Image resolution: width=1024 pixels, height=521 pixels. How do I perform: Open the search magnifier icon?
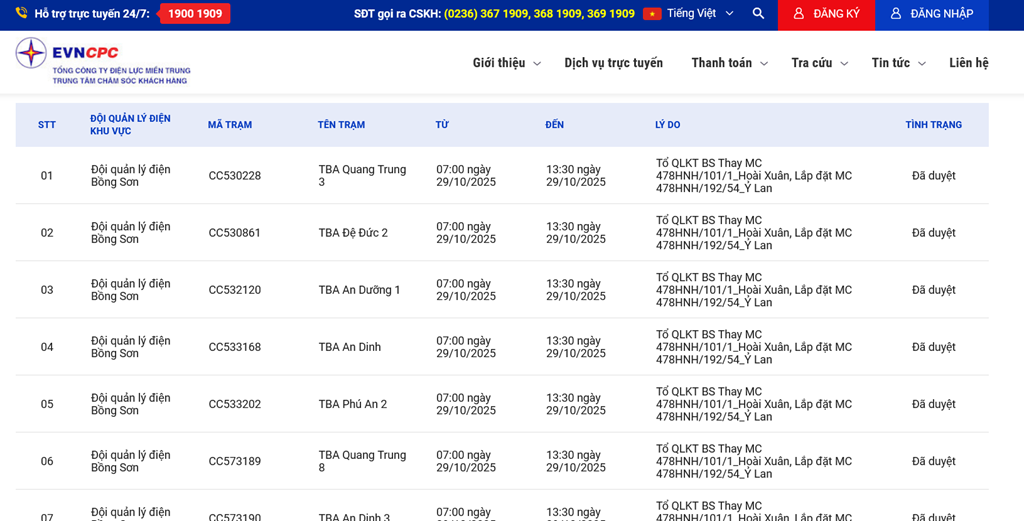point(758,14)
